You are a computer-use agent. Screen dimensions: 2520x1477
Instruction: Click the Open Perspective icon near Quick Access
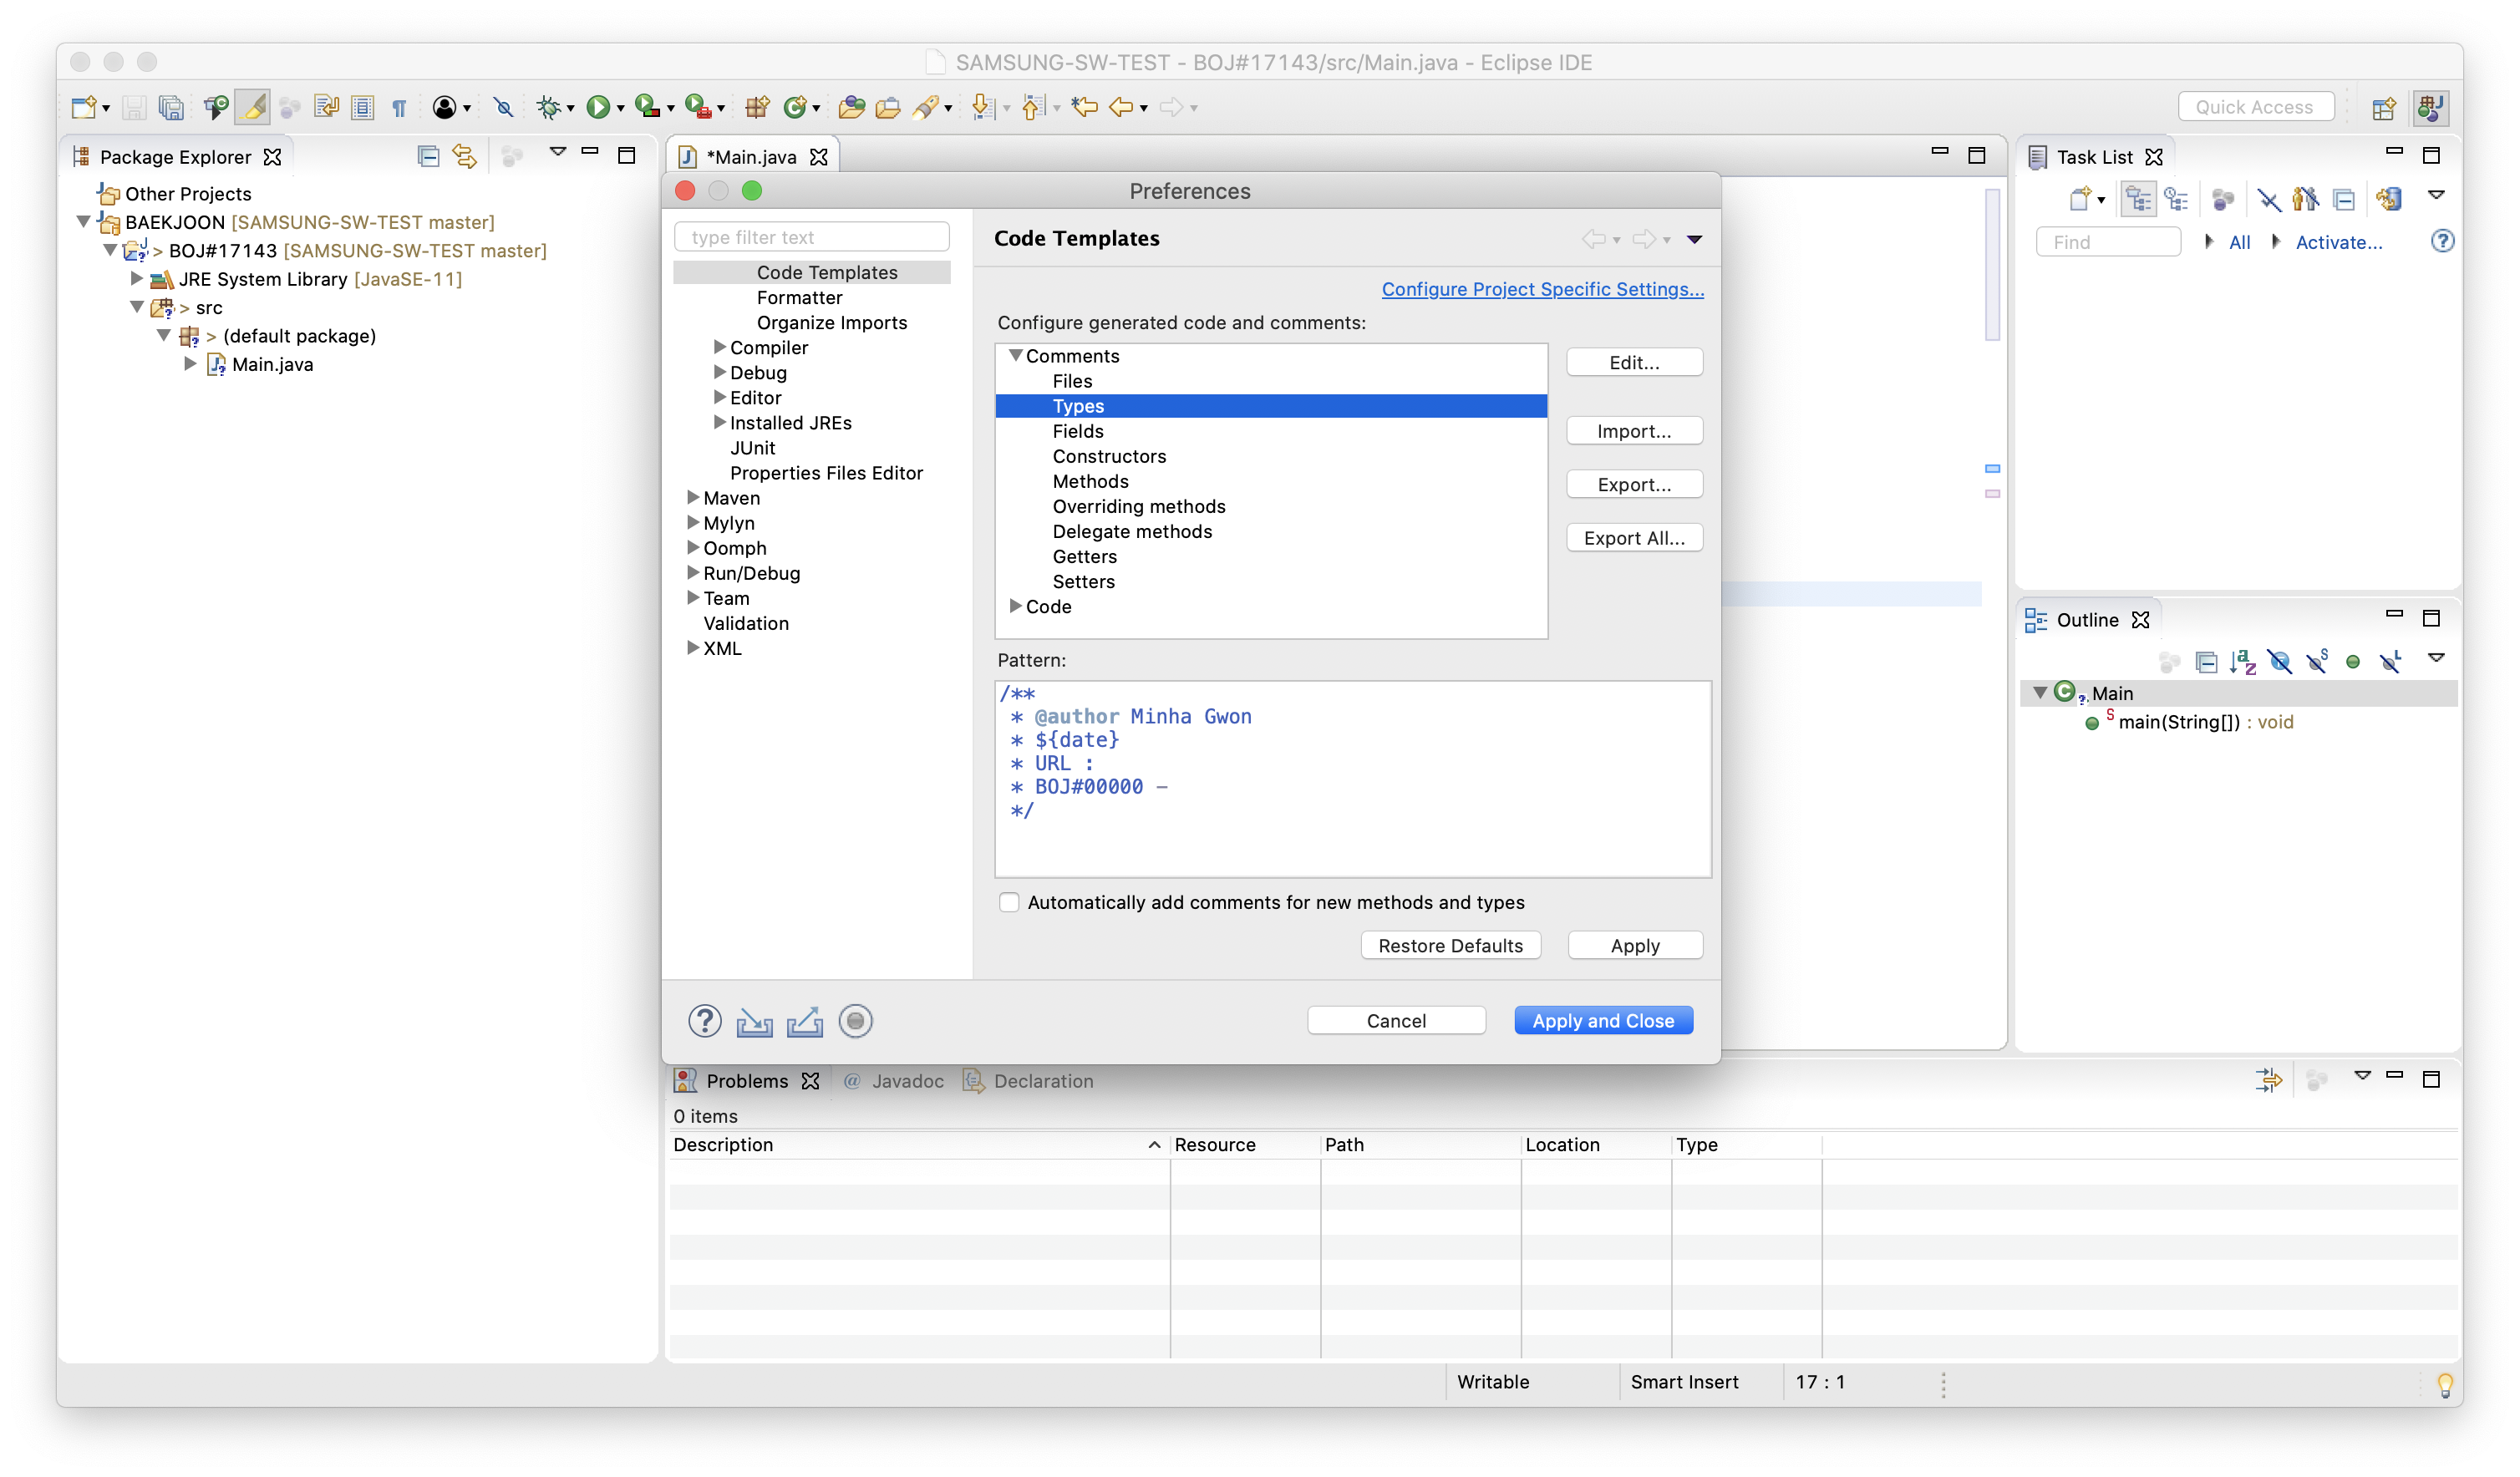click(x=2383, y=107)
